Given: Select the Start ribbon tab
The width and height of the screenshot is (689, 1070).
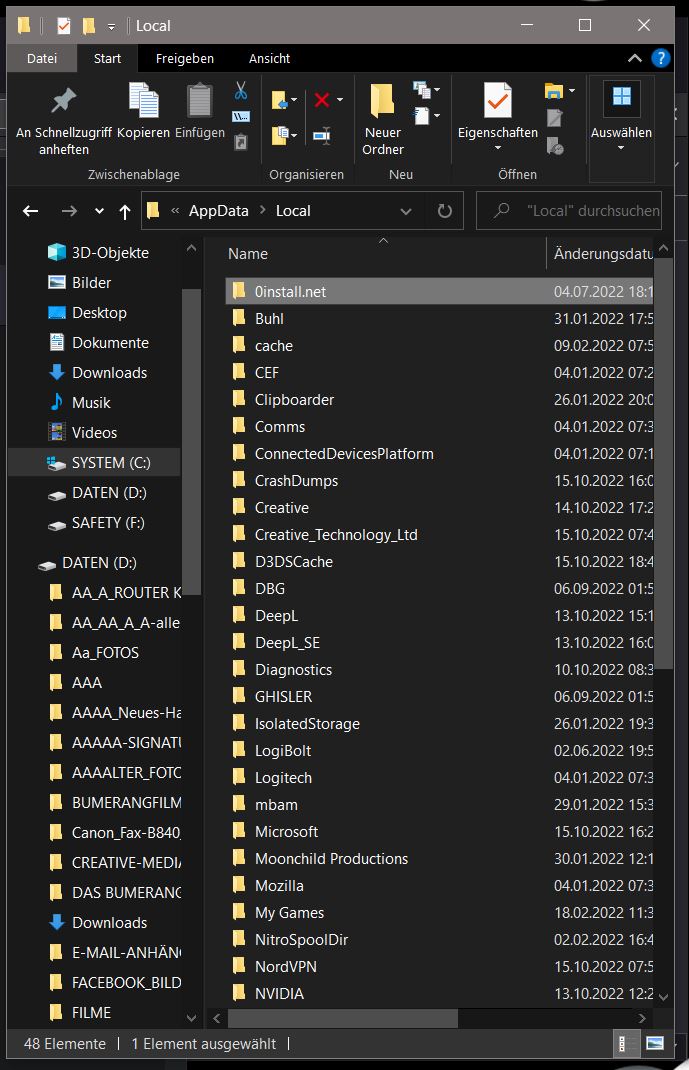Looking at the screenshot, I should click(107, 59).
